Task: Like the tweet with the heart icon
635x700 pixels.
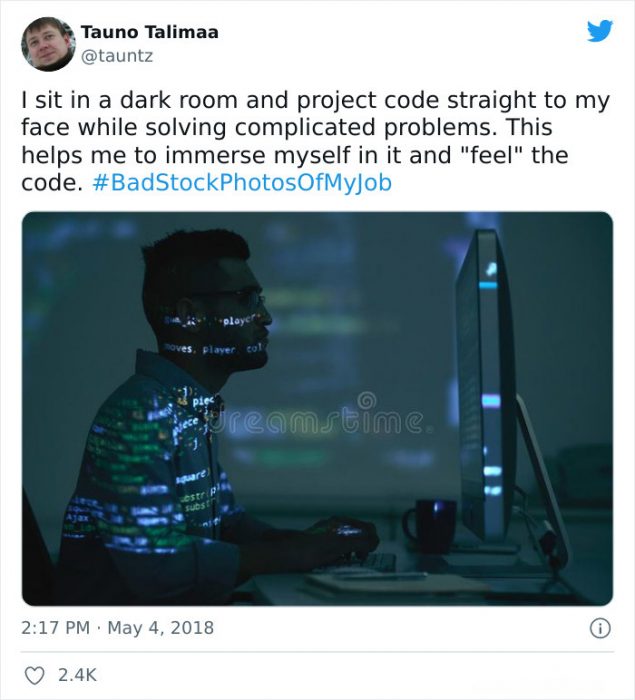Action: coord(34,675)
